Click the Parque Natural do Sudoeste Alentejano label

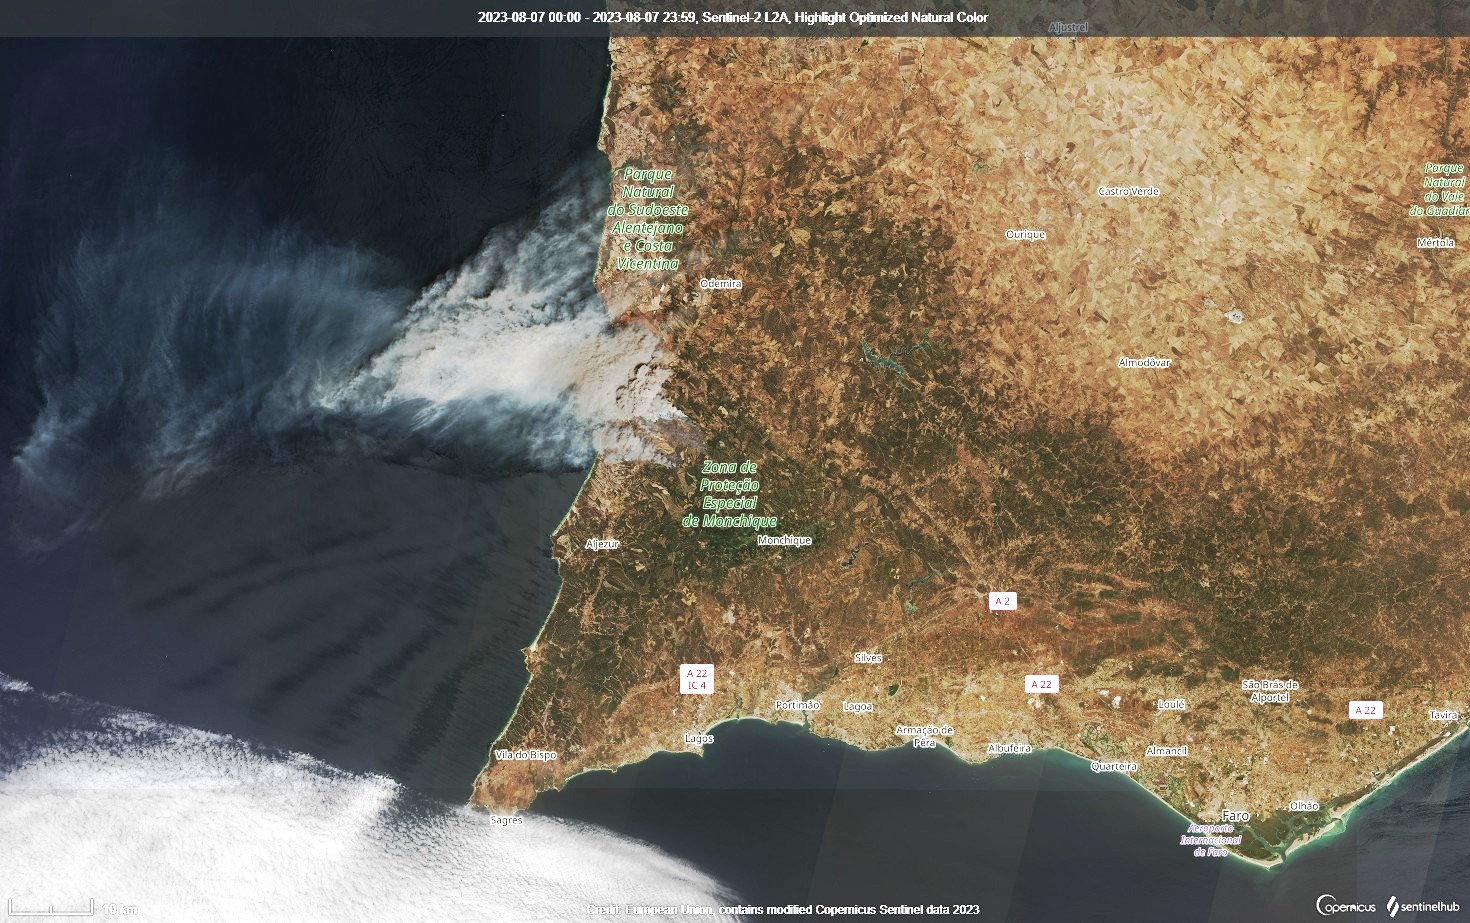point(648,219)
